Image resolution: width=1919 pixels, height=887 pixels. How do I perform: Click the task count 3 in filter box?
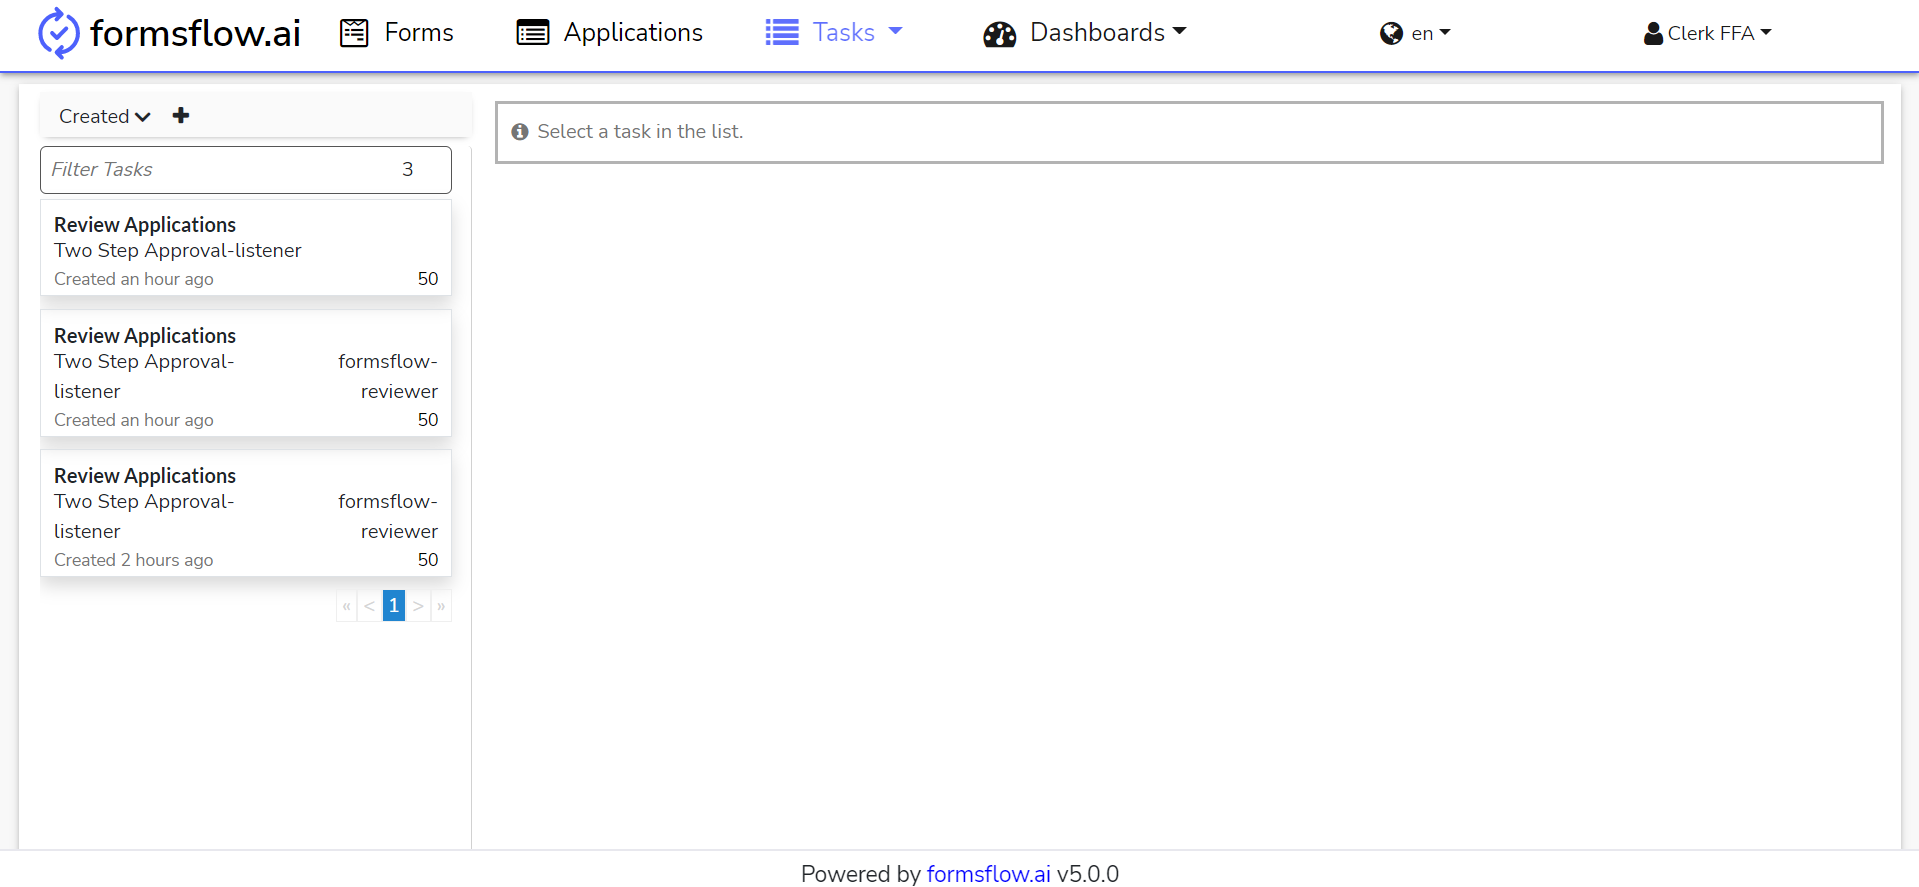pos(408,170)
